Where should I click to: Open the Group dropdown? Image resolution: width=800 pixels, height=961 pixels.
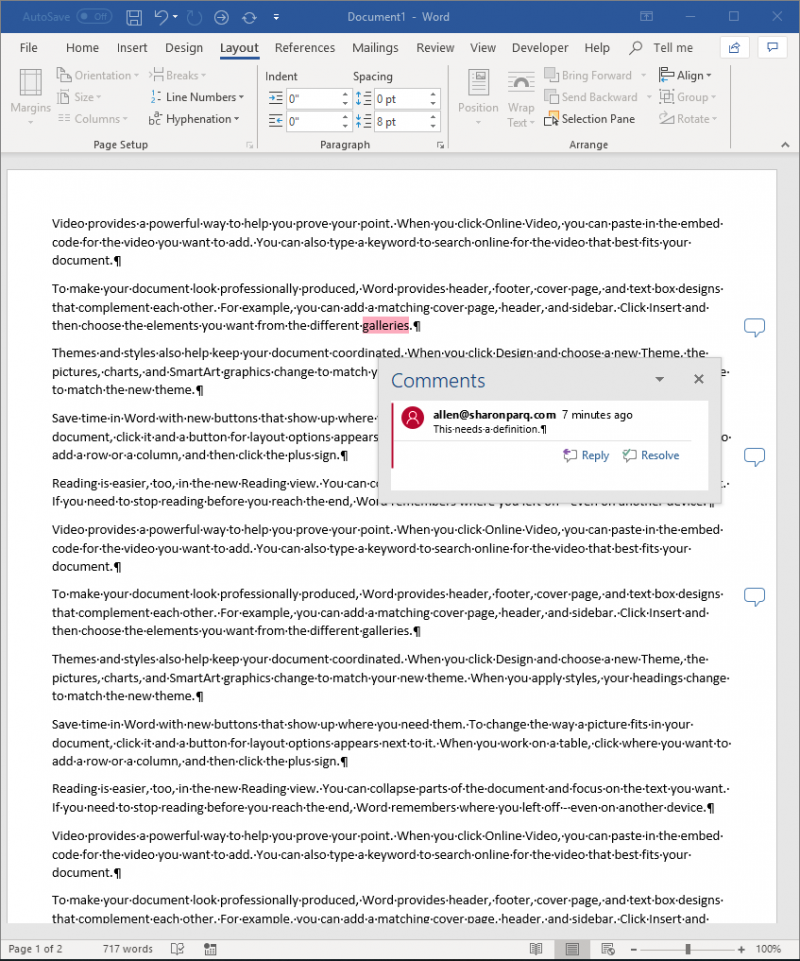coord(687,97)
